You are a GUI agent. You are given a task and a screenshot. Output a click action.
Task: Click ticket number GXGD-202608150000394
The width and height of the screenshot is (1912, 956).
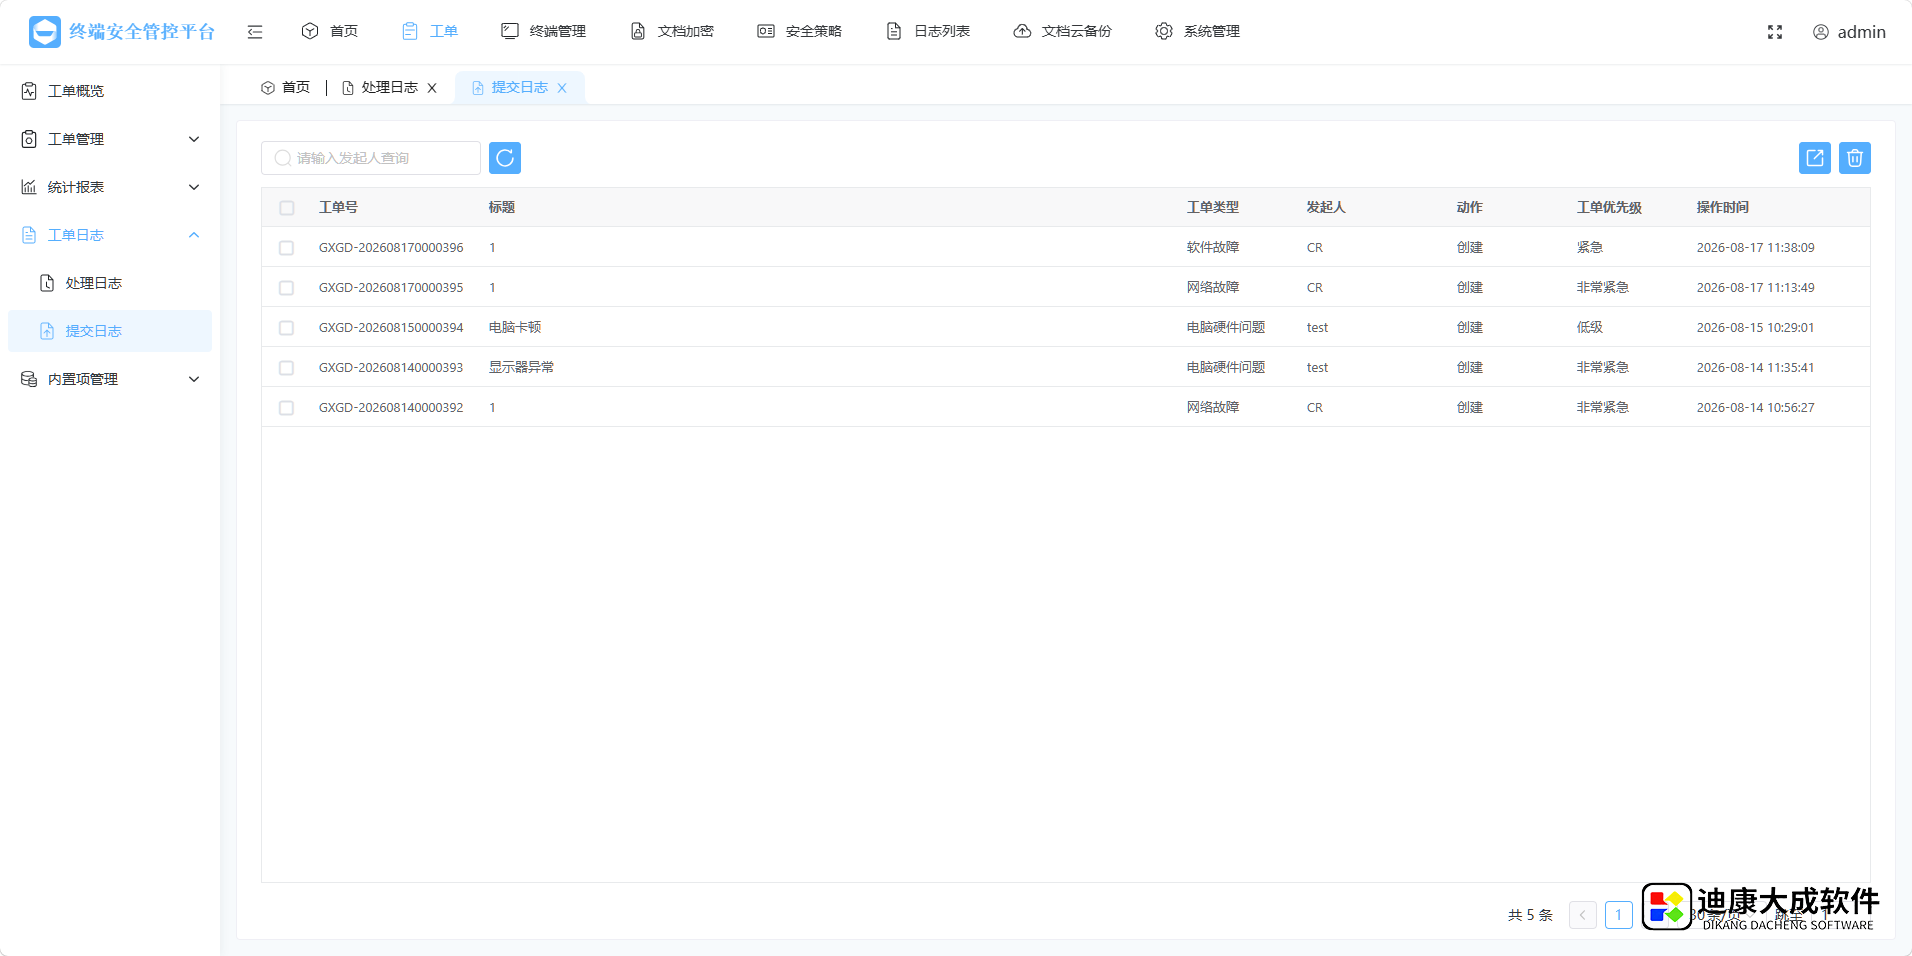point(391,327)
